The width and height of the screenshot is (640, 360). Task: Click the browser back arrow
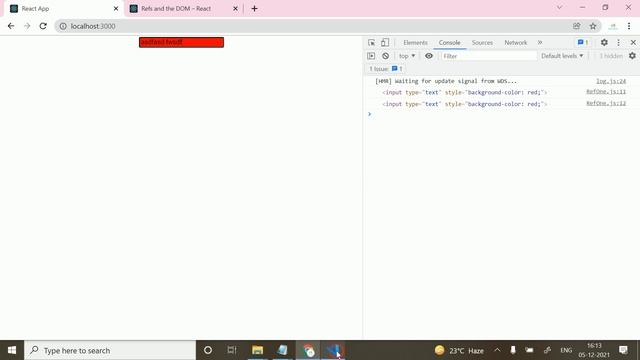pyautogui.click(x=11, y=26)
